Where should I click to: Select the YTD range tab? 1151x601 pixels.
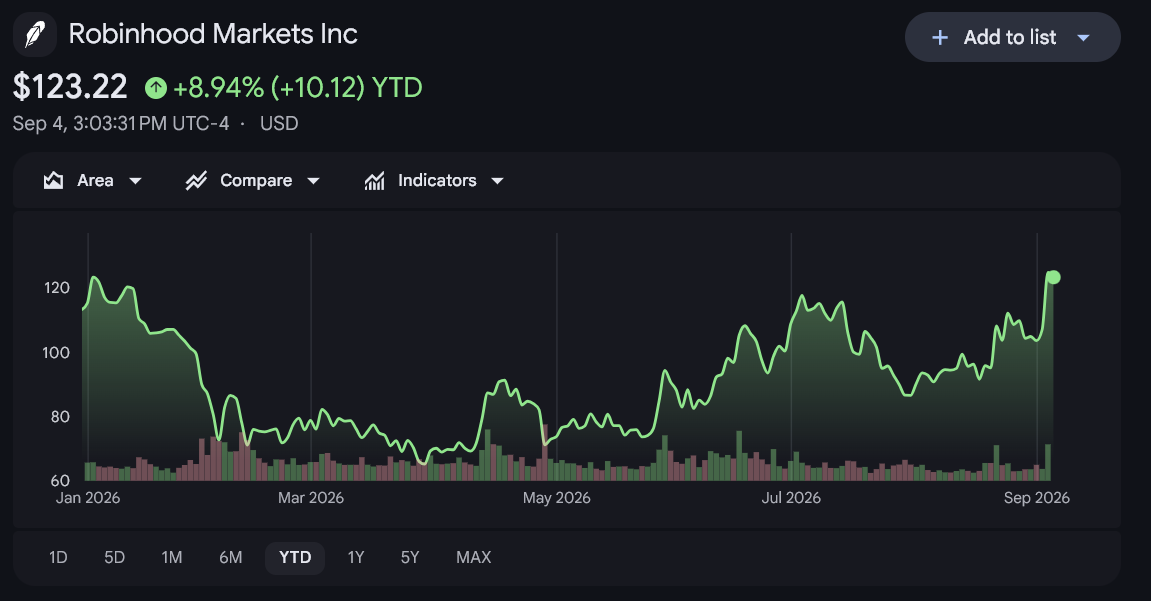click(x=295, y=558)
